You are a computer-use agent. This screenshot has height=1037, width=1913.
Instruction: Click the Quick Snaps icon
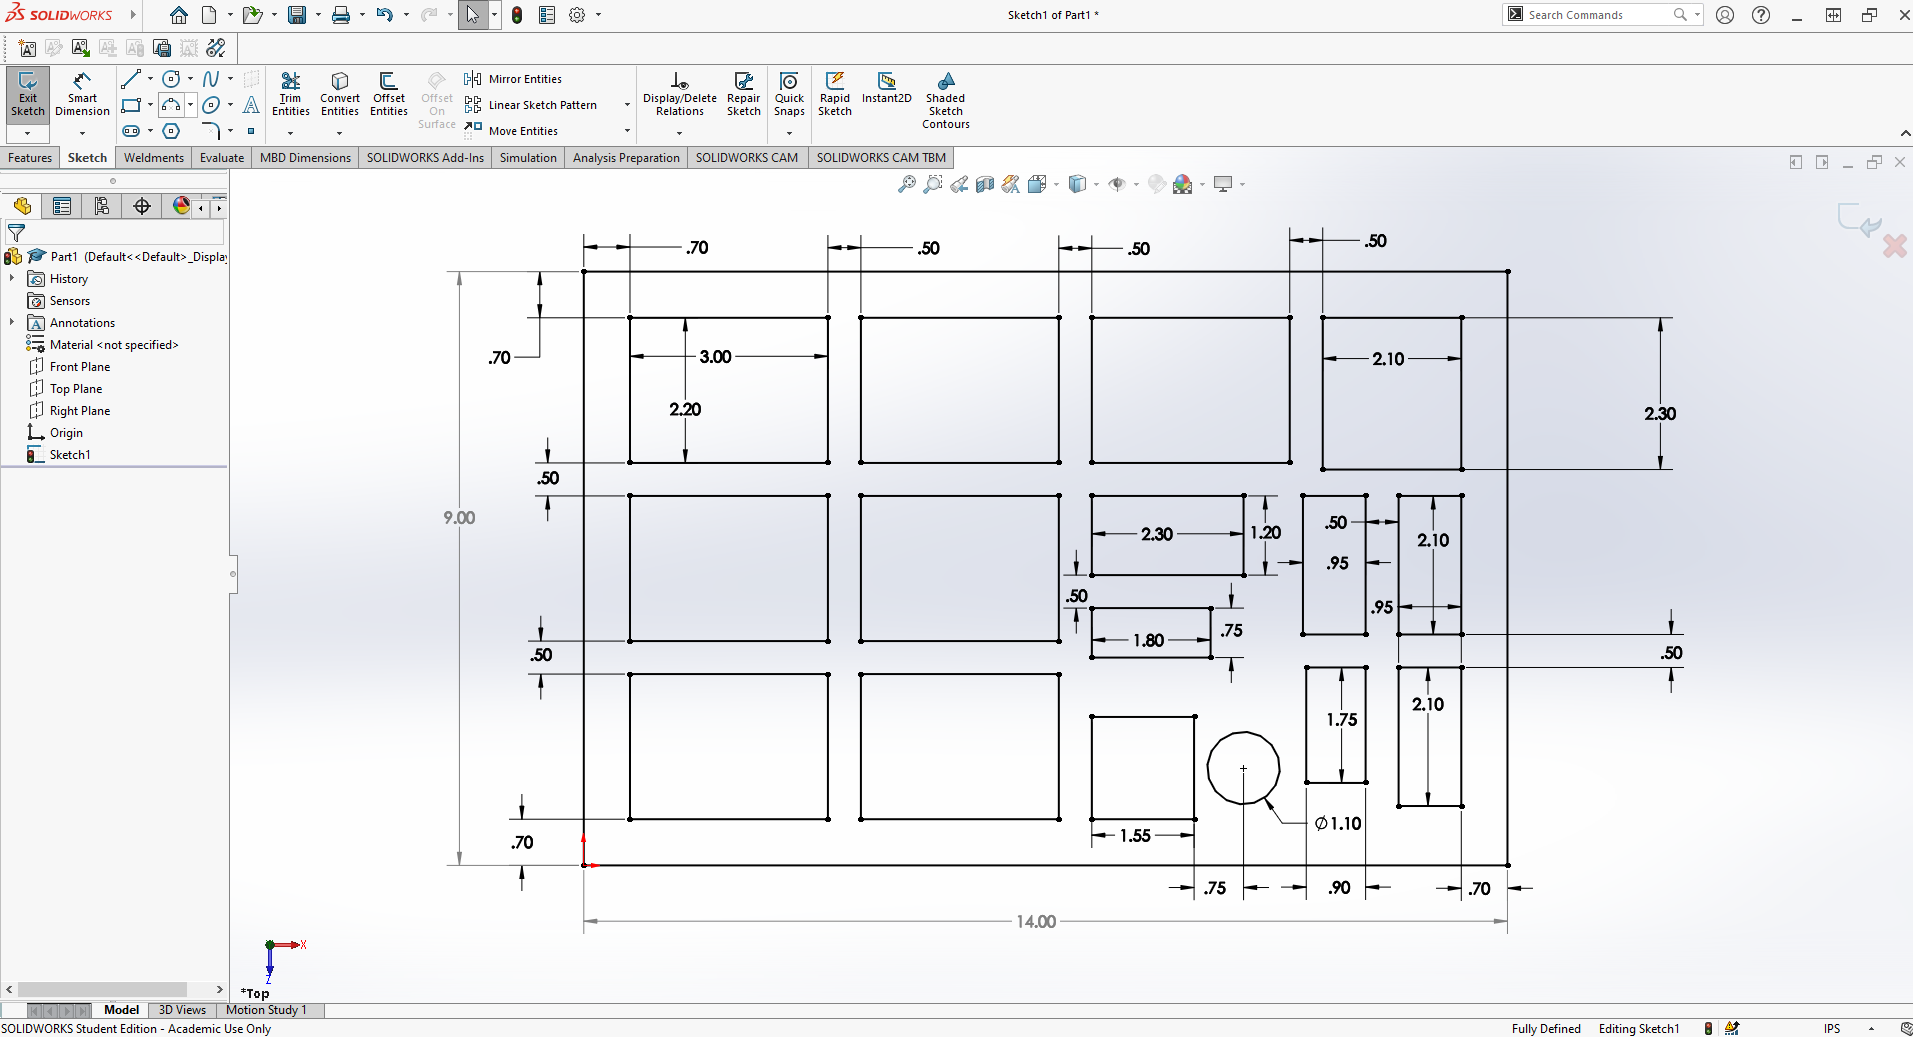pyautogui.click(x=789, y=94)
